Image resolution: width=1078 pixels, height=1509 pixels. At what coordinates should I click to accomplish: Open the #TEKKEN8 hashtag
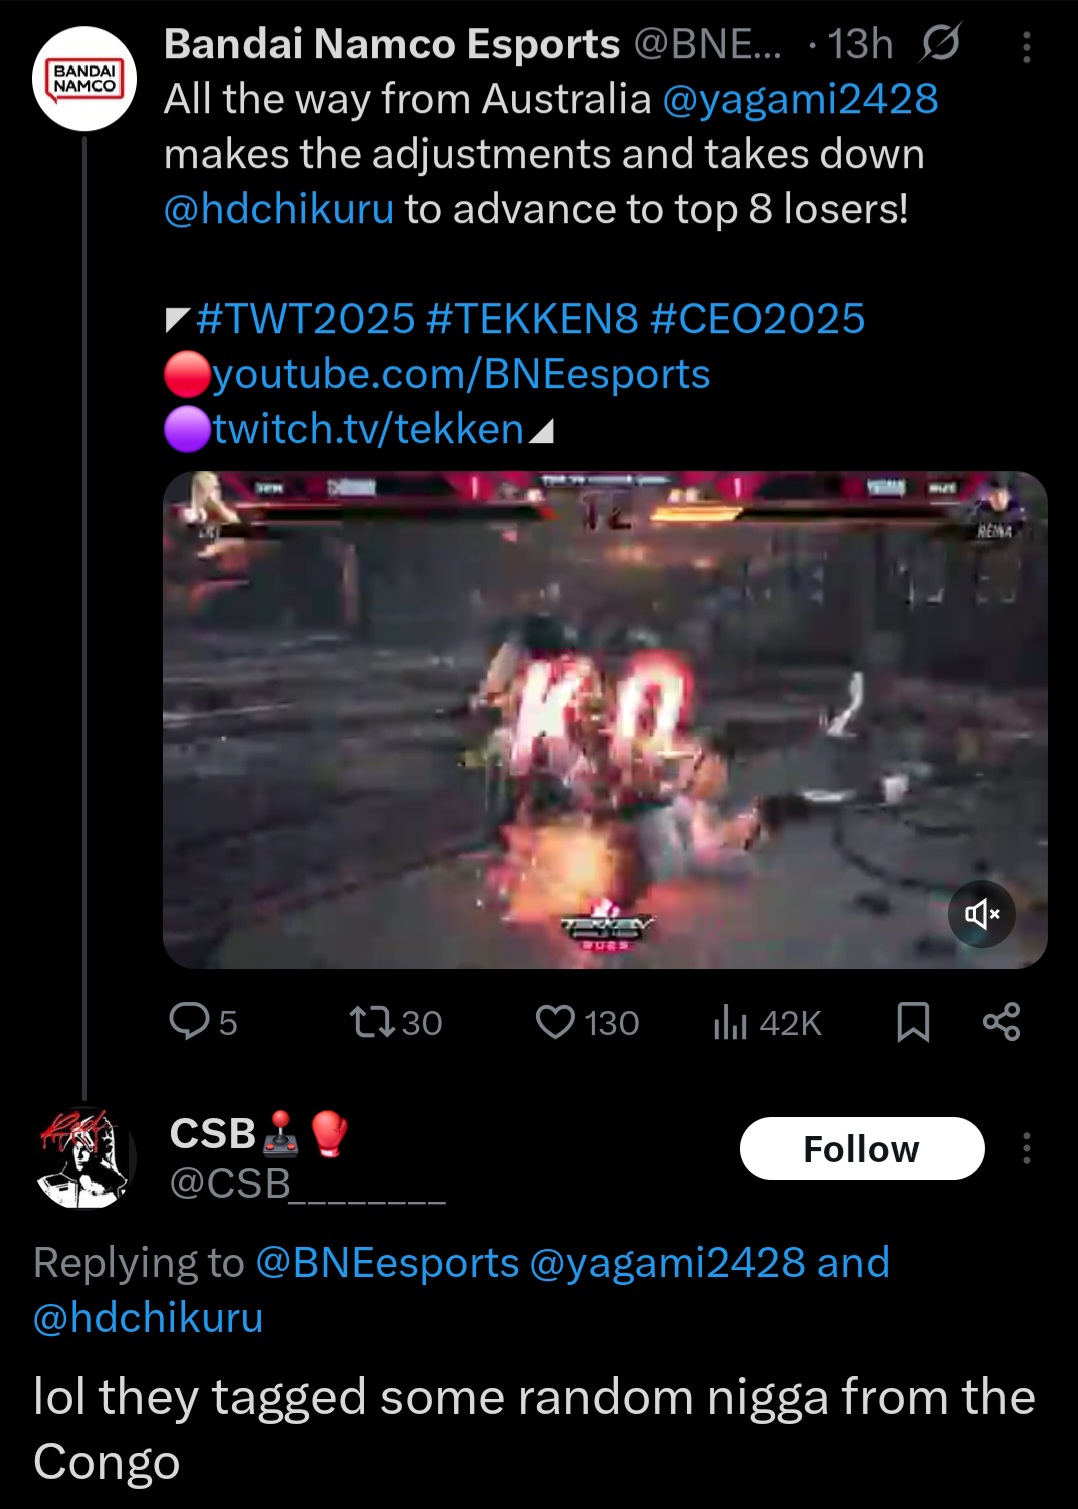point(532,319)
